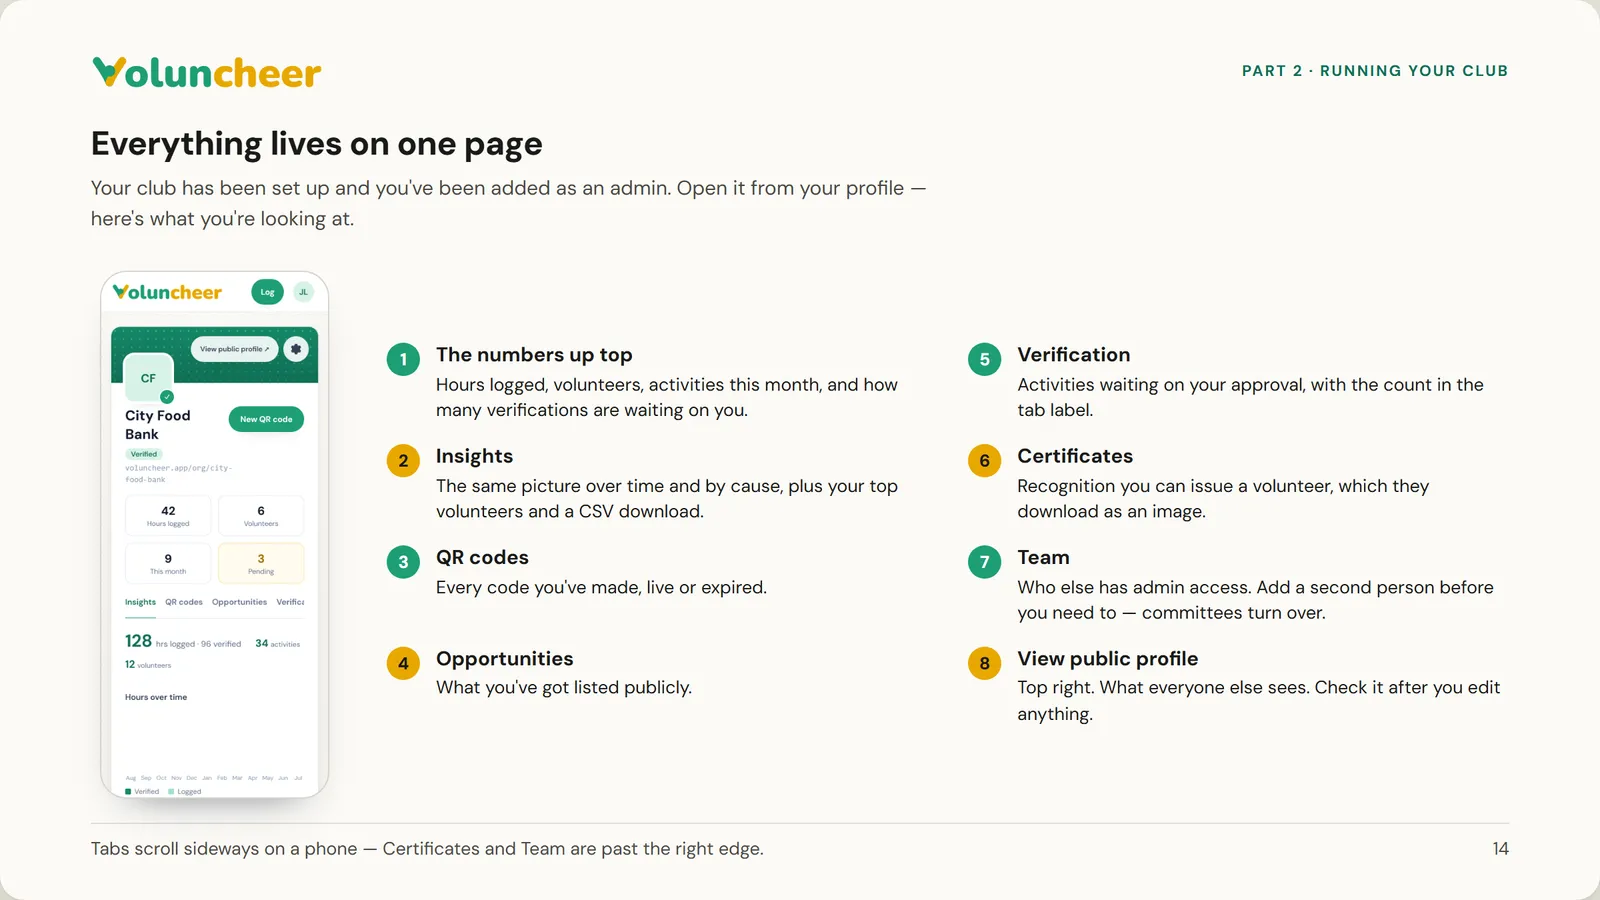The width and height of the screenshot is (1600, 900).
Task: Click the Part 2 Running Your Club header
Action: pyautogui.click(x=1375, y=71)
